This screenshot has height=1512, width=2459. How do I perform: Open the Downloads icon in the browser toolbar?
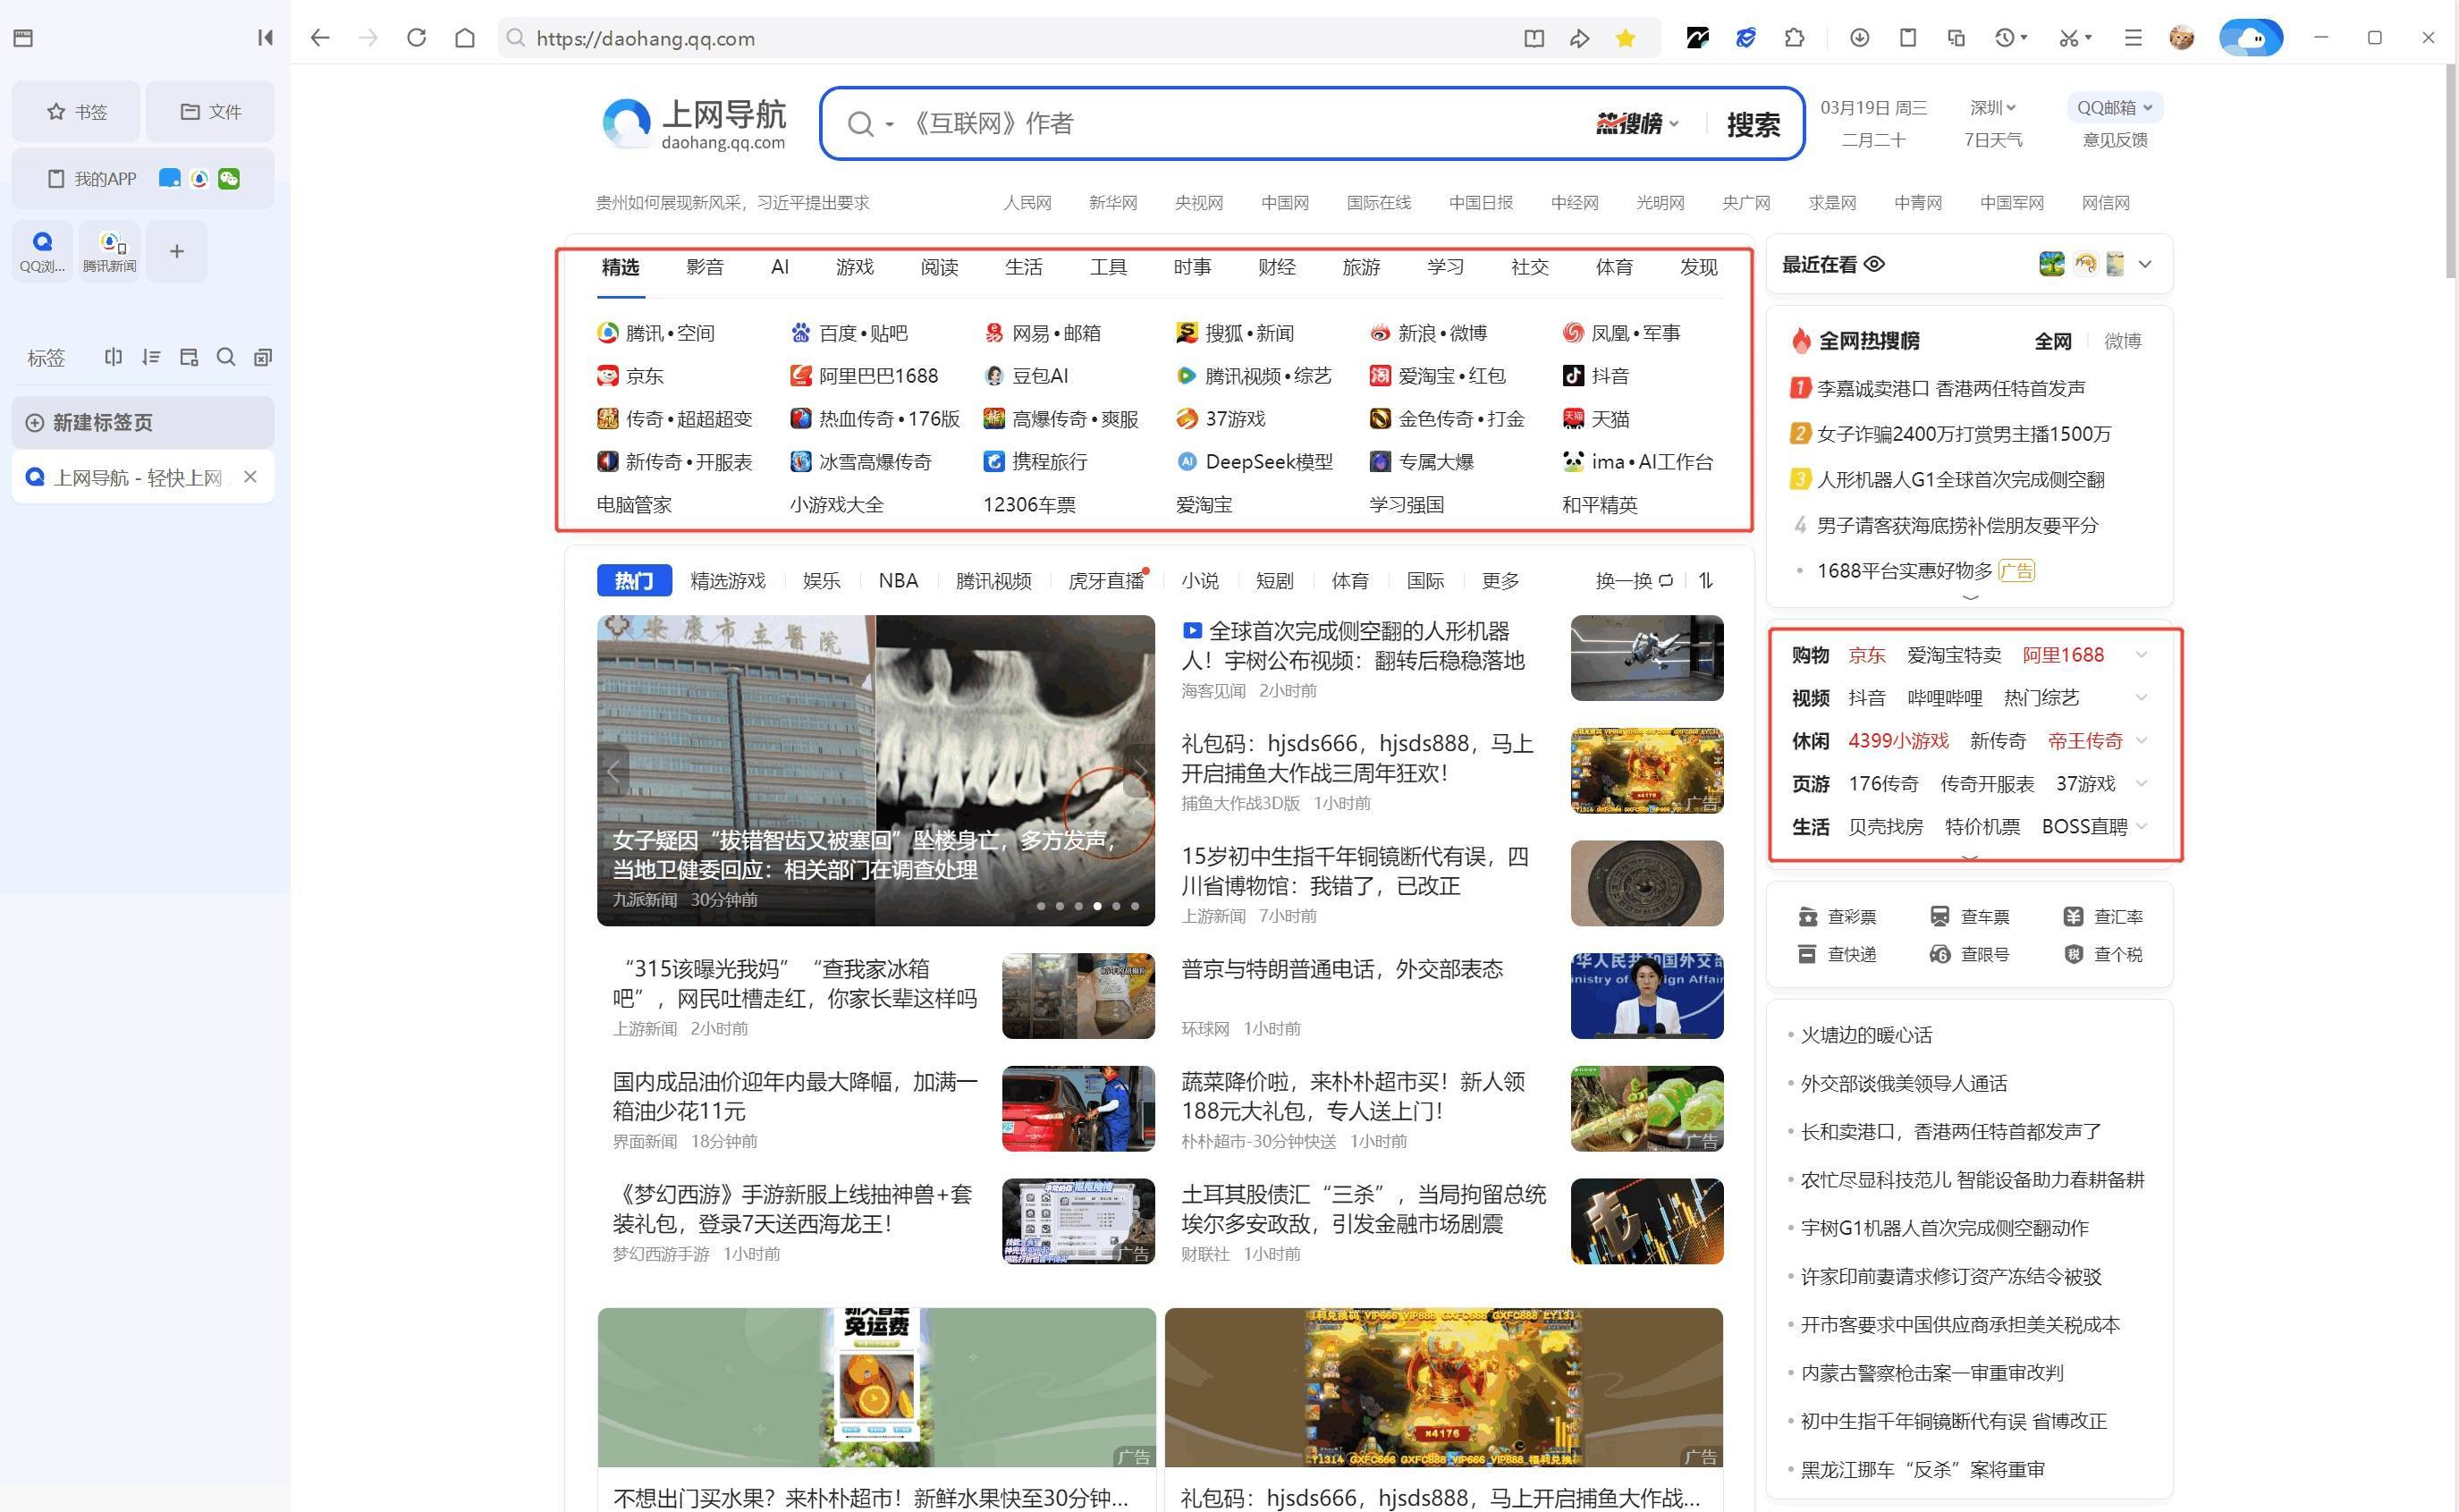tap(1858, 37)
